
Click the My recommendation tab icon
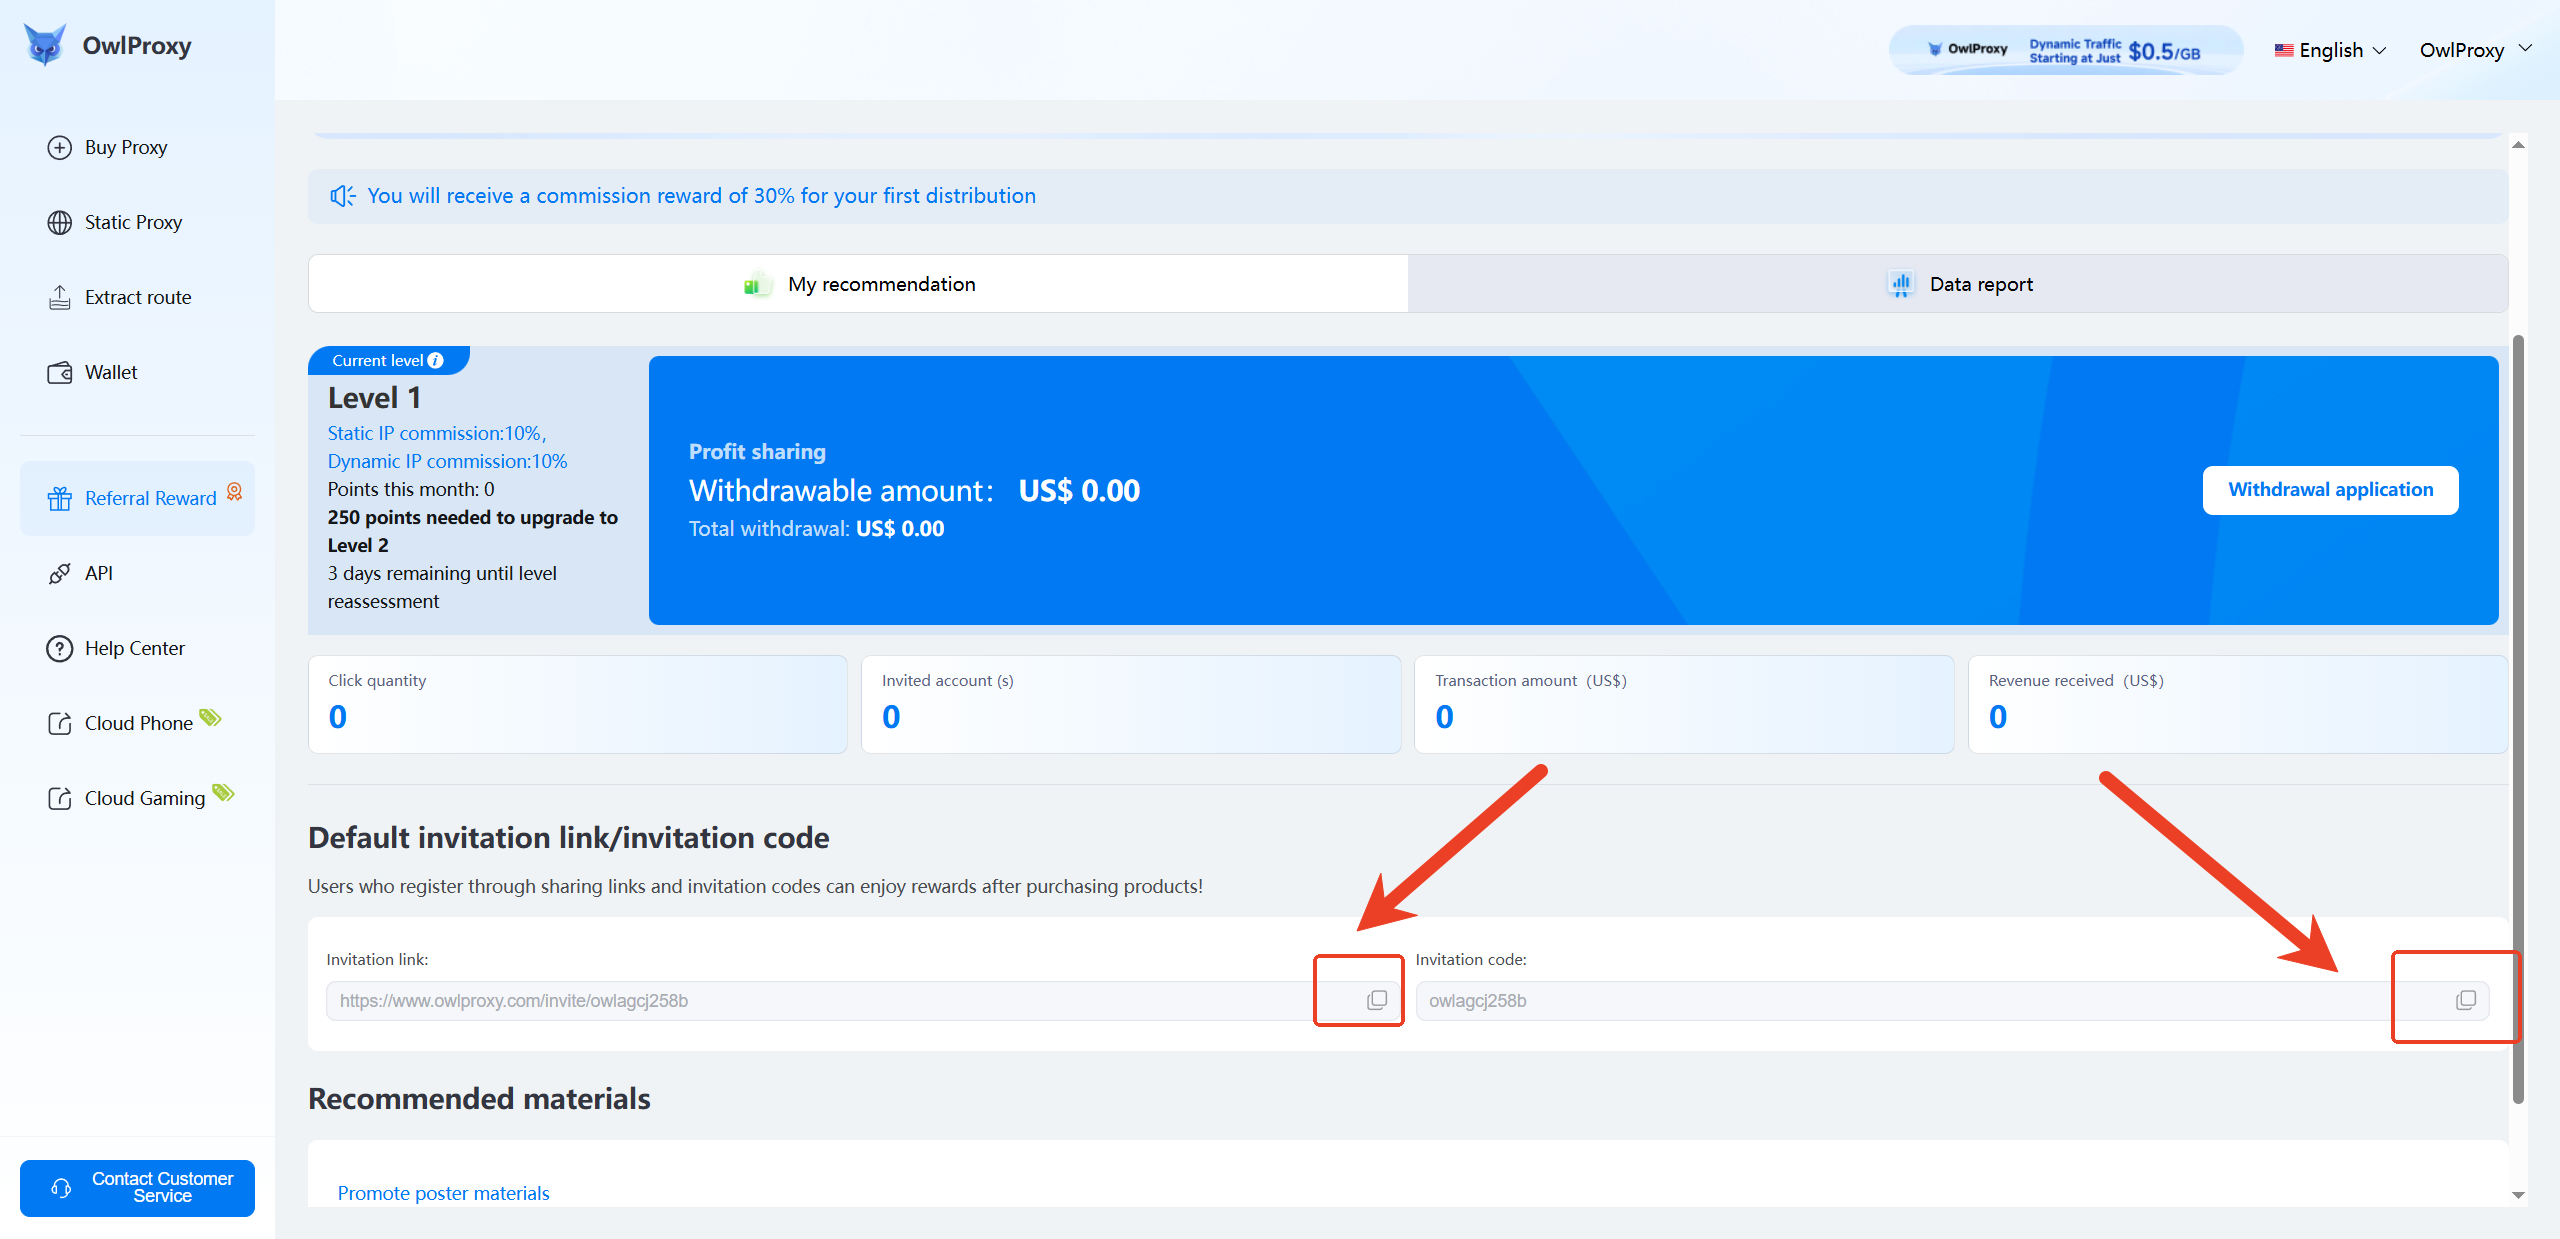point(757,285)
